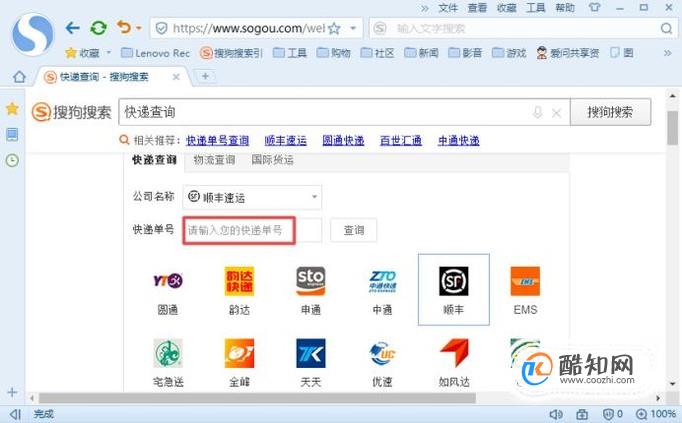Expand the 公司名称 company dropdown
Image resolution: width=682 pixels, height=423 pixels.
[252, 197]
